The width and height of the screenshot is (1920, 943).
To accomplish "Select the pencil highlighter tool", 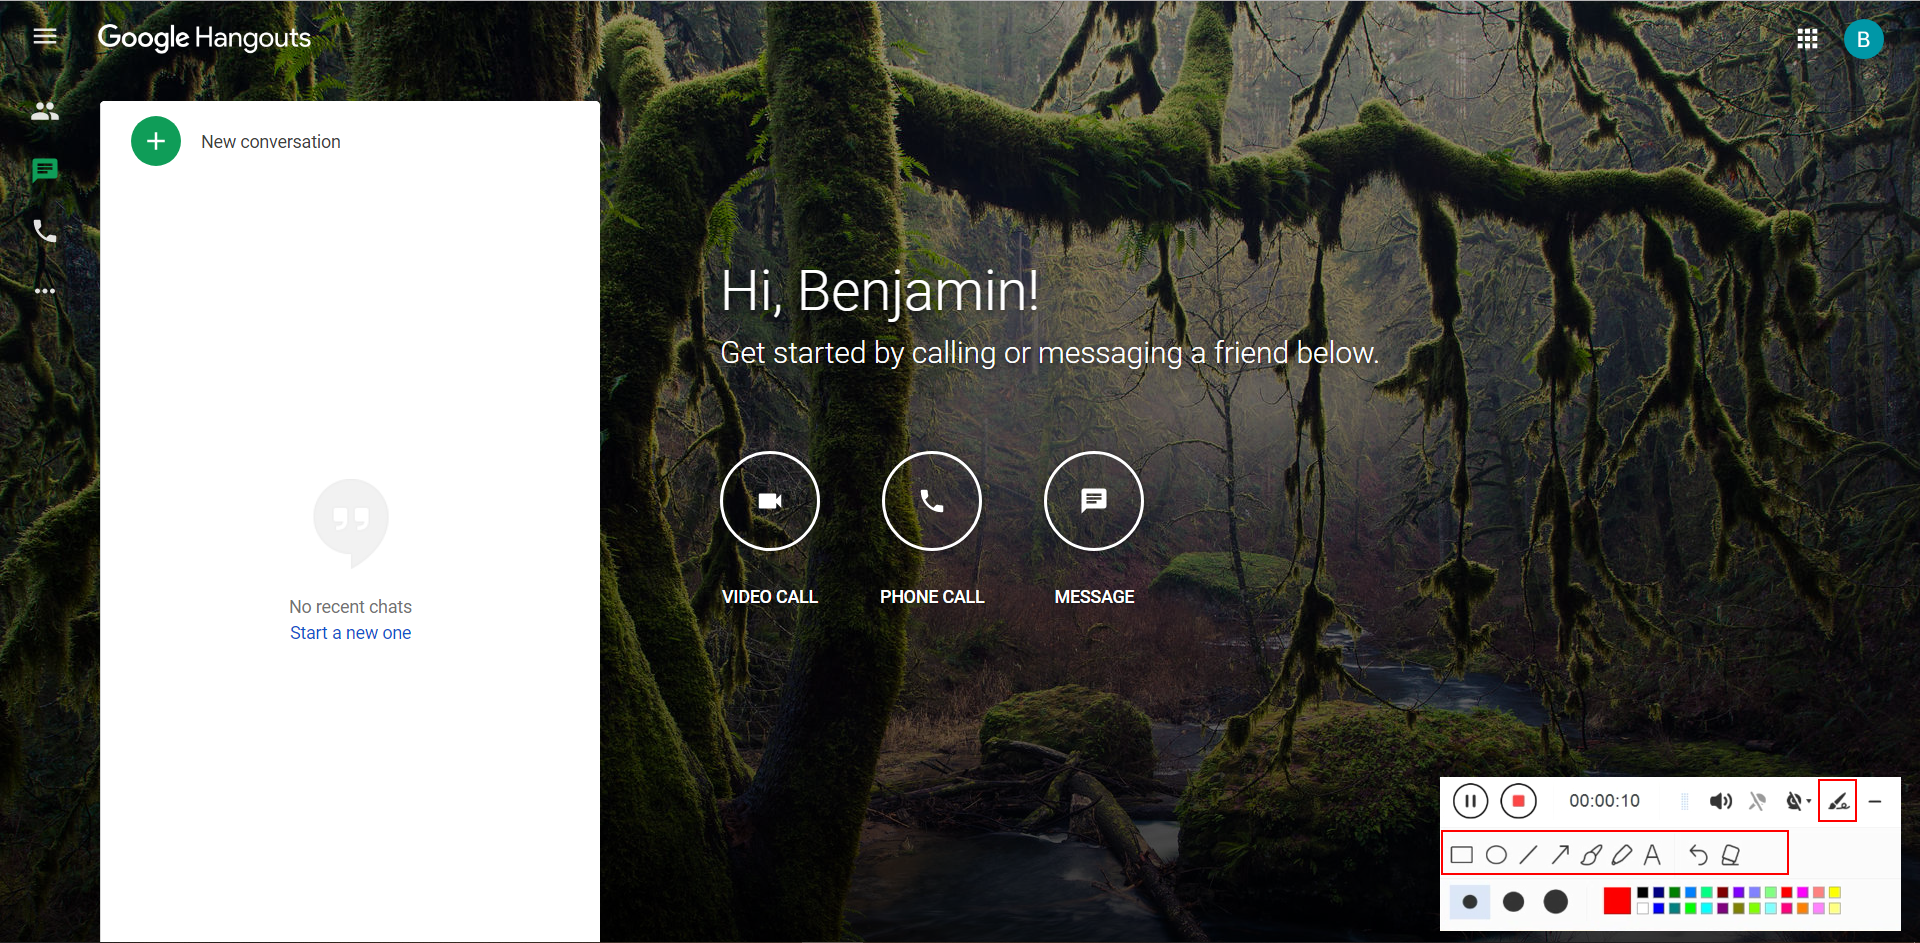I will tap(1621, 855).
